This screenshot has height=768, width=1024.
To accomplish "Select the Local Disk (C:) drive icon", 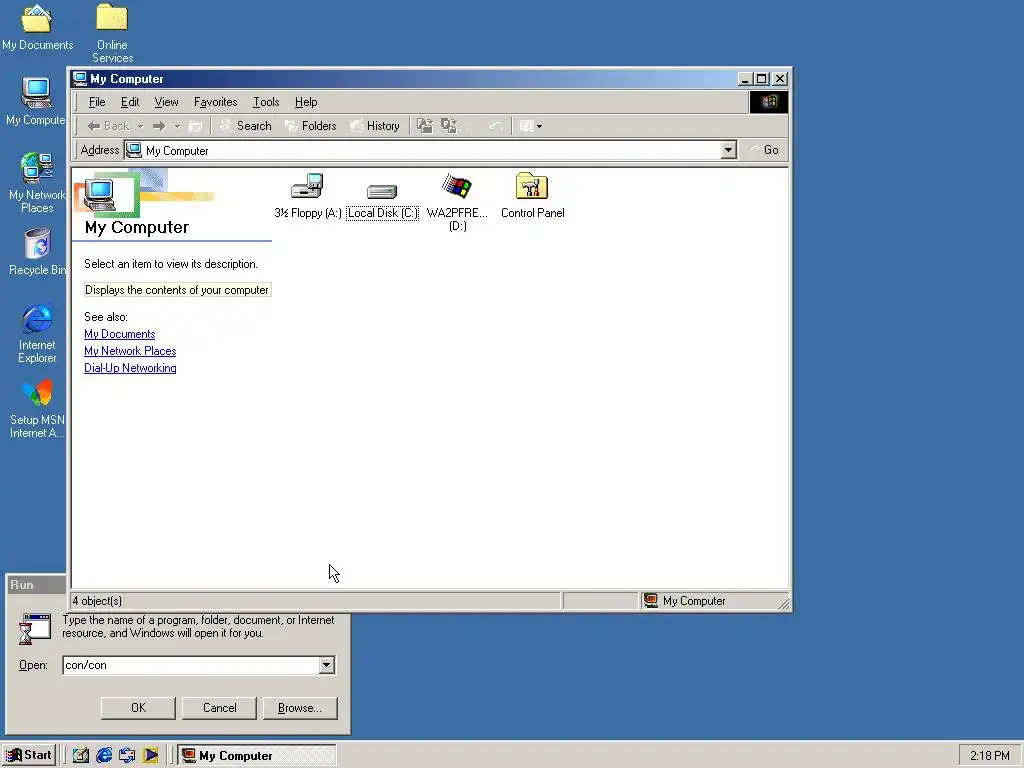I will [x=382, y=191].
